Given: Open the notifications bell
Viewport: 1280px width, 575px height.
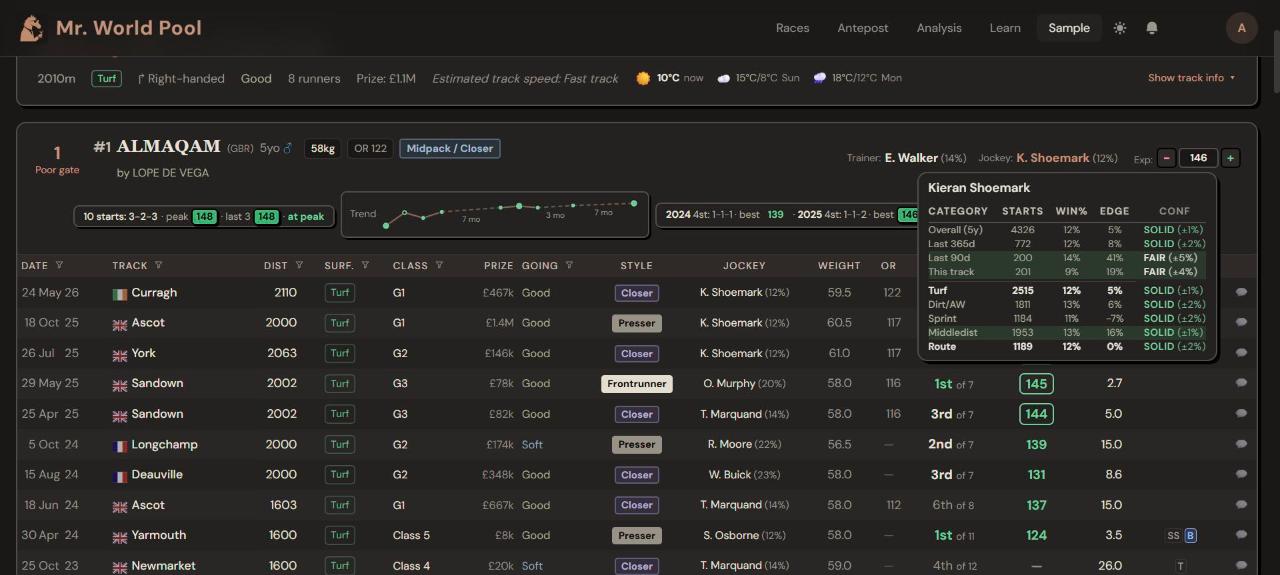Looking at the screenshot, I should pyautogui.click(x=1152, y=28).
